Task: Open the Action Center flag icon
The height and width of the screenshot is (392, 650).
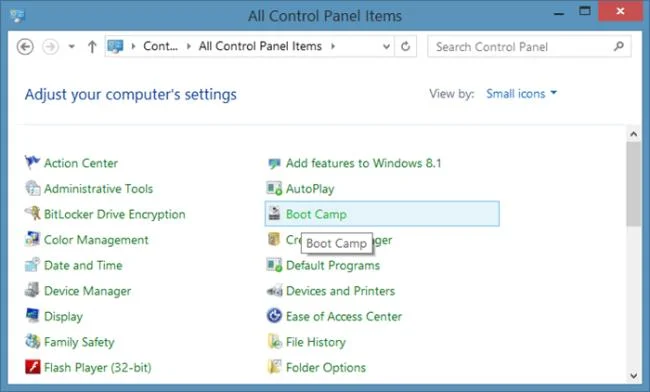Action: (32, 162)
